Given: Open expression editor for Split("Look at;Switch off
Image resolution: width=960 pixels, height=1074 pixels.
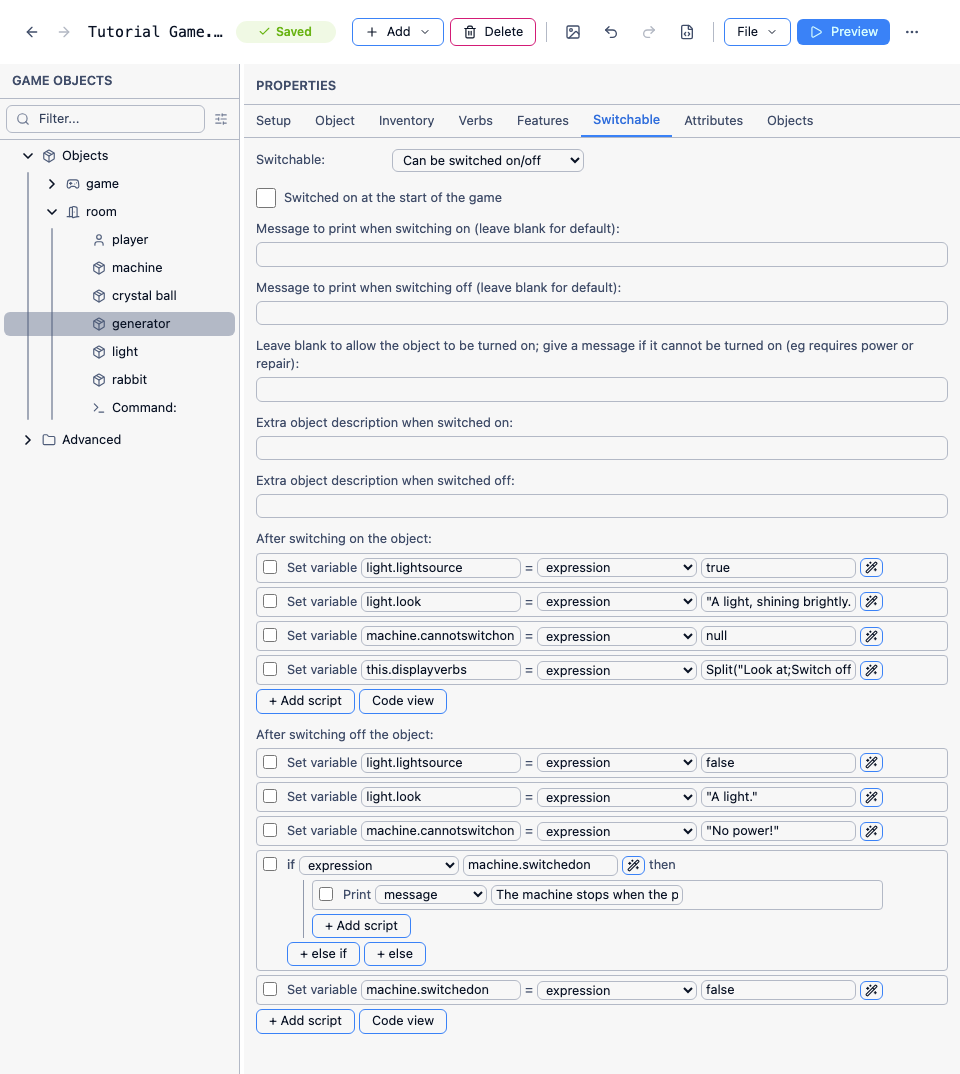Looking at the screenshot, I should point(871,671).
